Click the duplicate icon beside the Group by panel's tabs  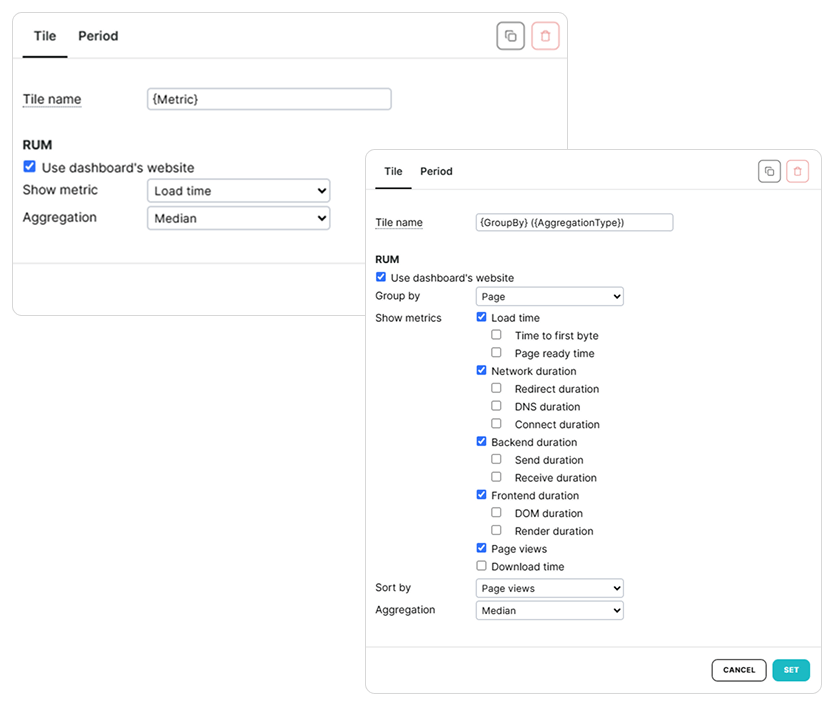point(769,172)
